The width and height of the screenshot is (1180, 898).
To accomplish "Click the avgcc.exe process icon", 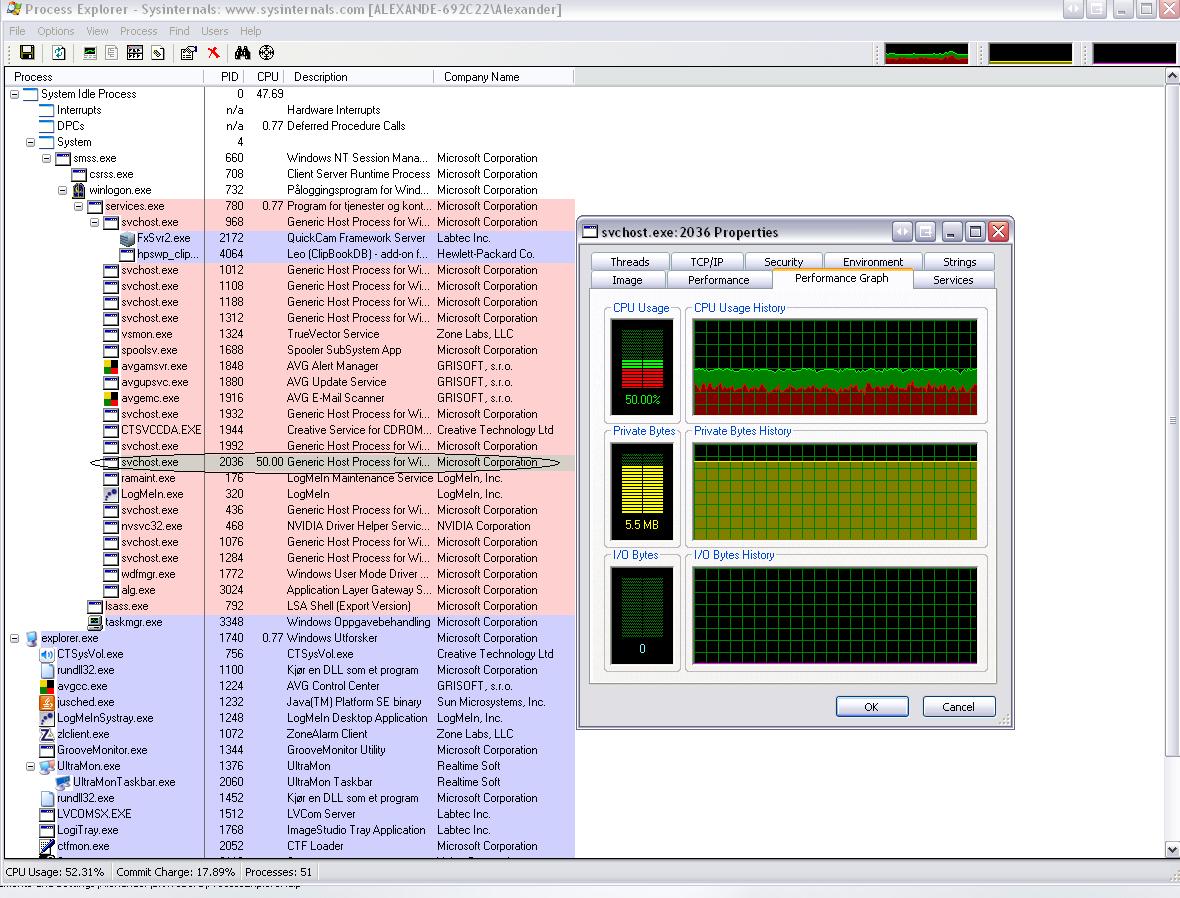I will click(x=47, y=686).
